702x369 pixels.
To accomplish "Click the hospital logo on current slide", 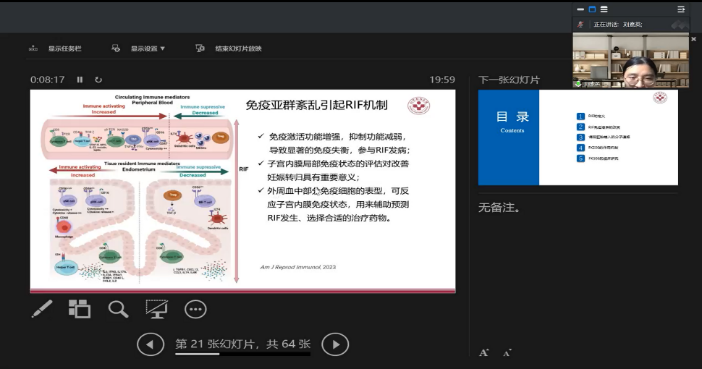I will pyautogui.click(x=419, y=106).
